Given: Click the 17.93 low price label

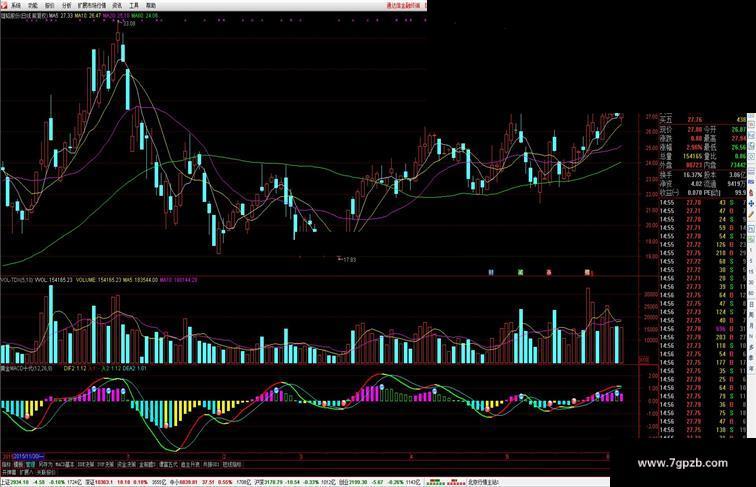Looking at the screenshot, I should point(348,260).
